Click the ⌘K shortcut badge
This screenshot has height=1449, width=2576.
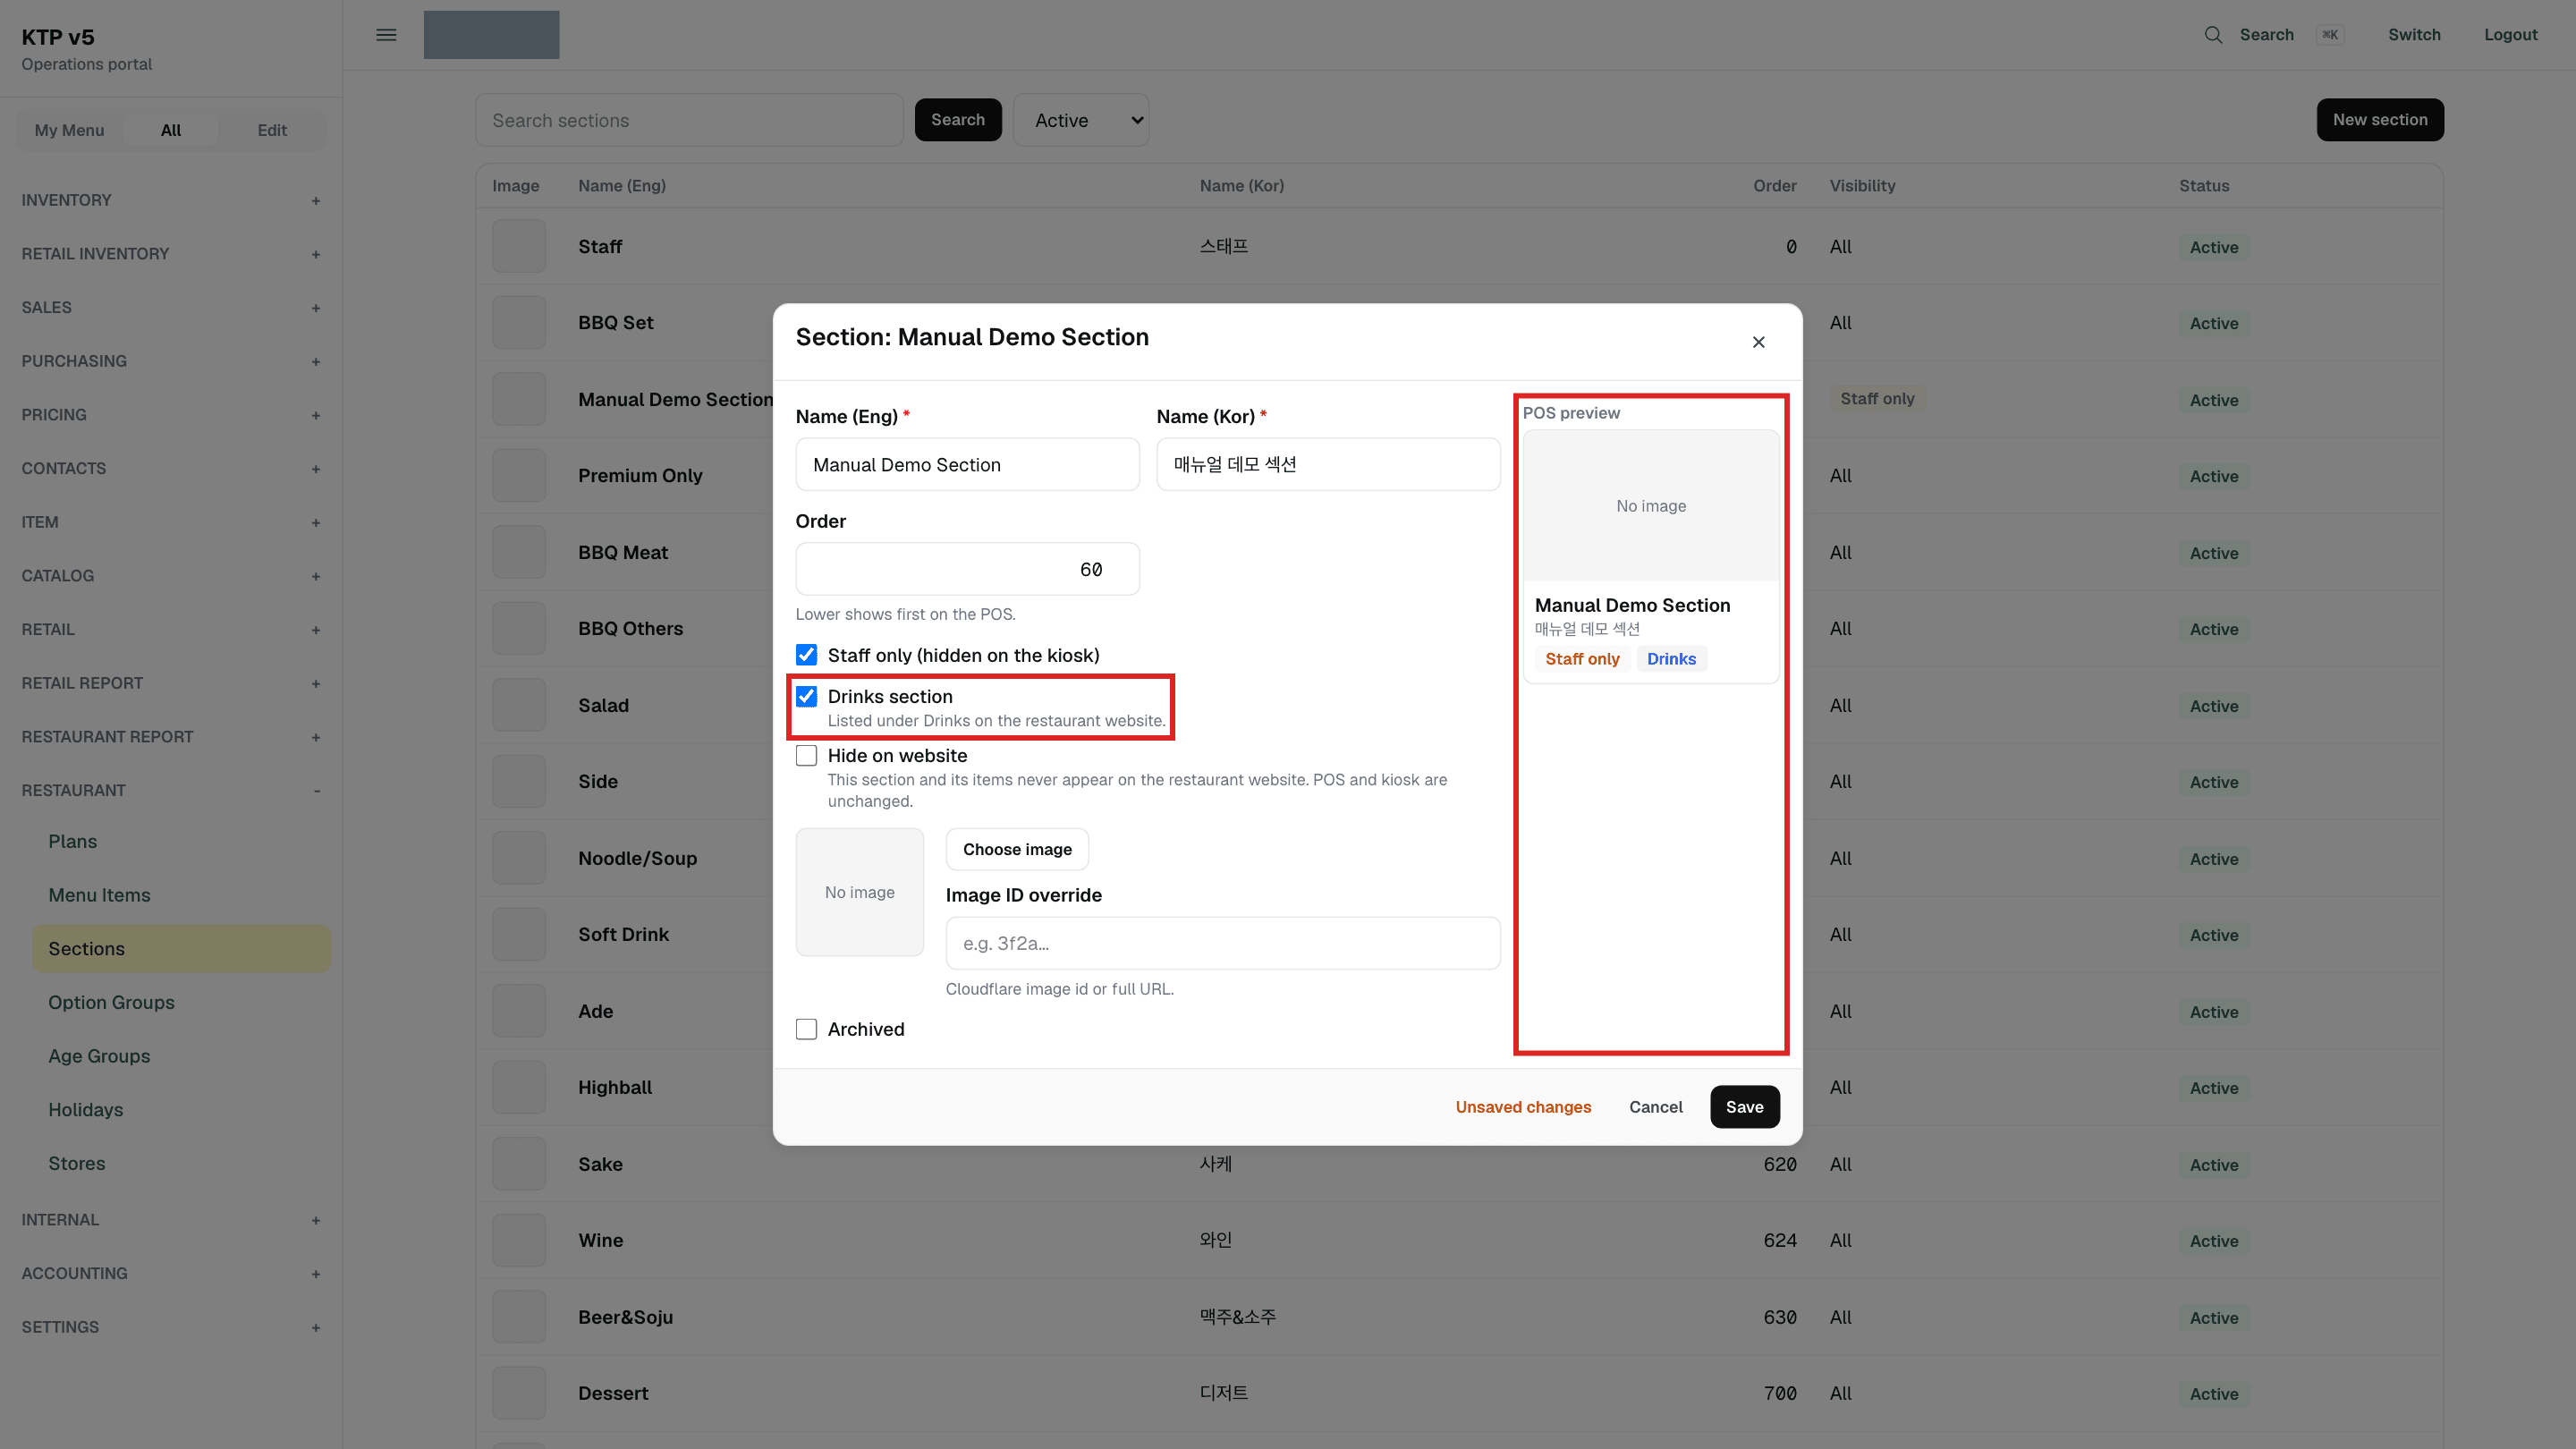(x=2329, y=35)
